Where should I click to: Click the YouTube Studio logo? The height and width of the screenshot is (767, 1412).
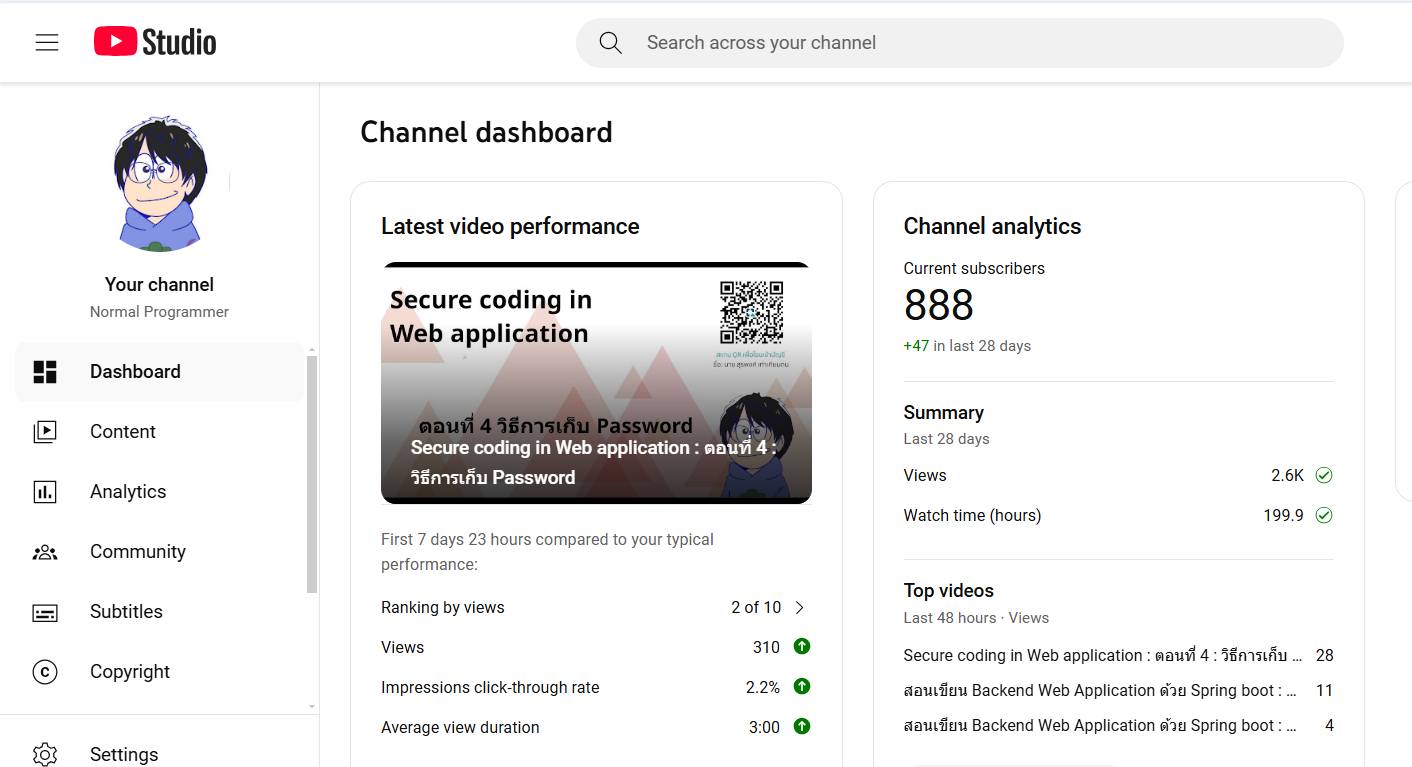point(155,42)
